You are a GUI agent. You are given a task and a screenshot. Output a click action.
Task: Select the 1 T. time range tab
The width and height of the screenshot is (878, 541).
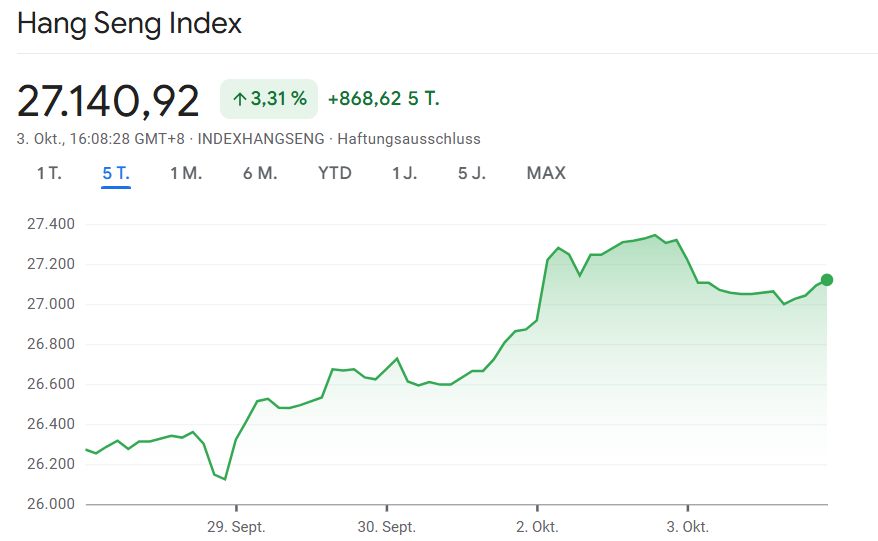[49, 173]
